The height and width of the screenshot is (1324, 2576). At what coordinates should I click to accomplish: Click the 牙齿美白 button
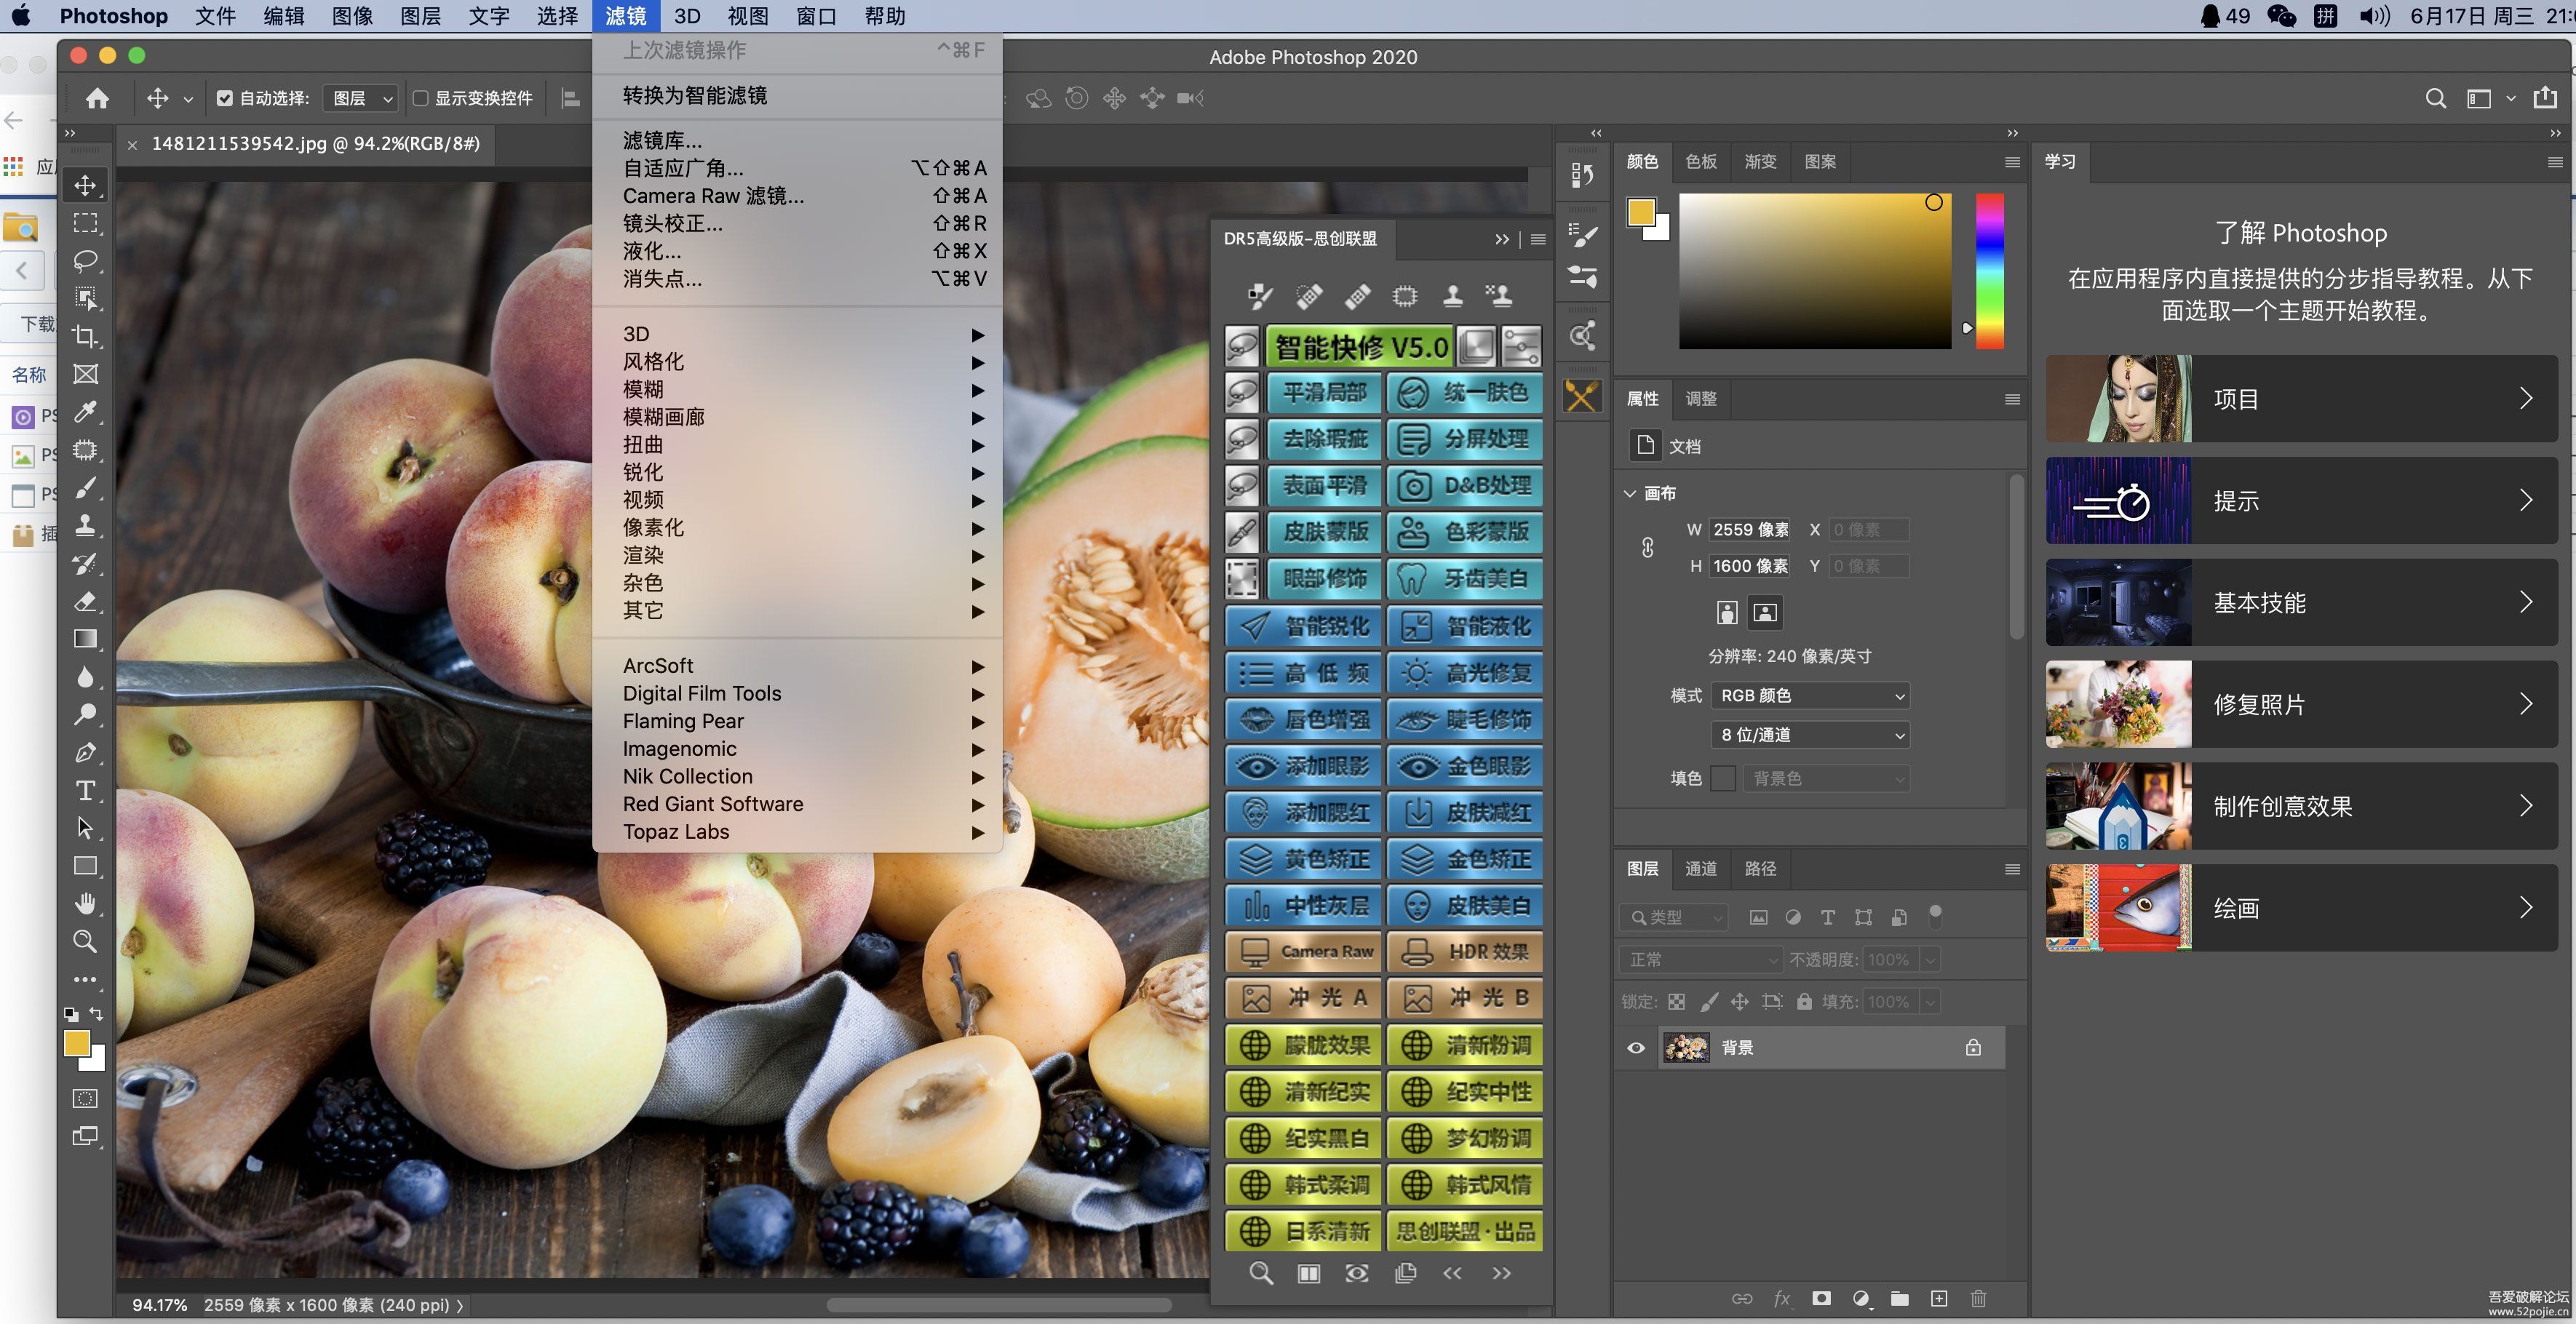click(x=1465, y=578)
